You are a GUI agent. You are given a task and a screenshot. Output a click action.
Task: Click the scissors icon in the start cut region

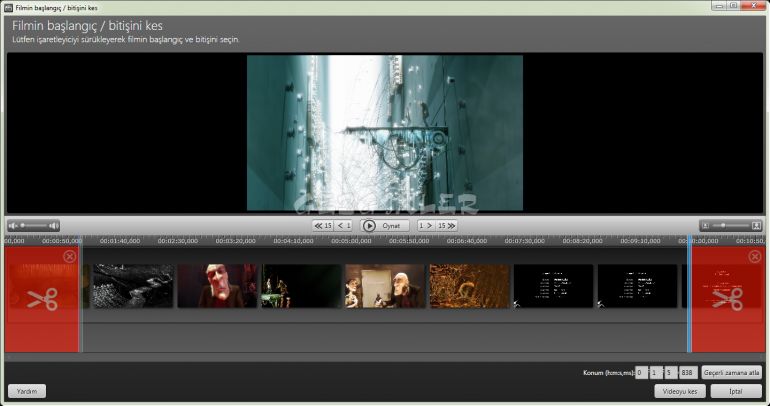pyautogui.click(x=42, y=298)
